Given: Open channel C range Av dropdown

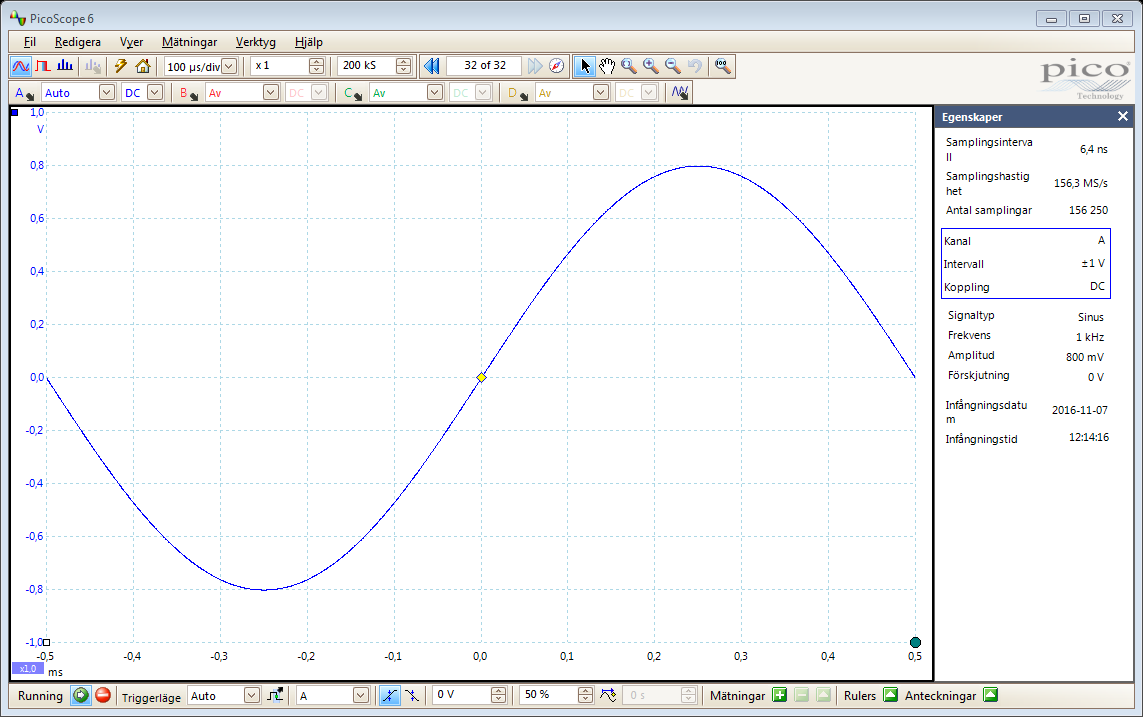Looking at the screenshot, I should 434,93.
